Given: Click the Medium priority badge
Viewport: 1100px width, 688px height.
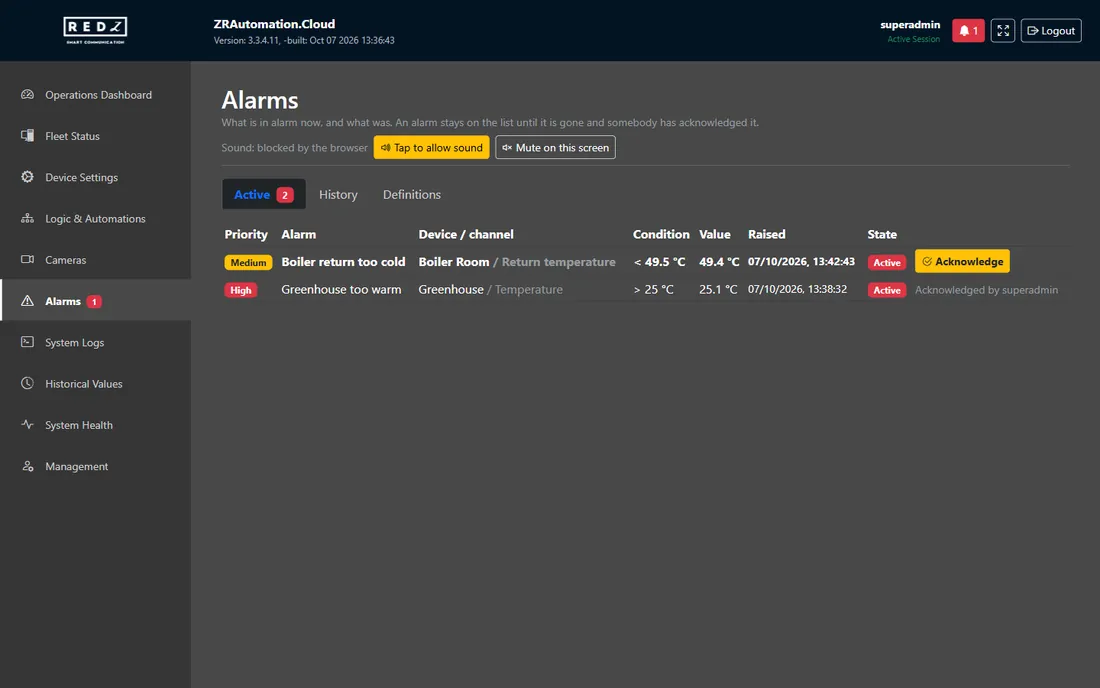Looking at the screenshot, I should coord(248,262).
